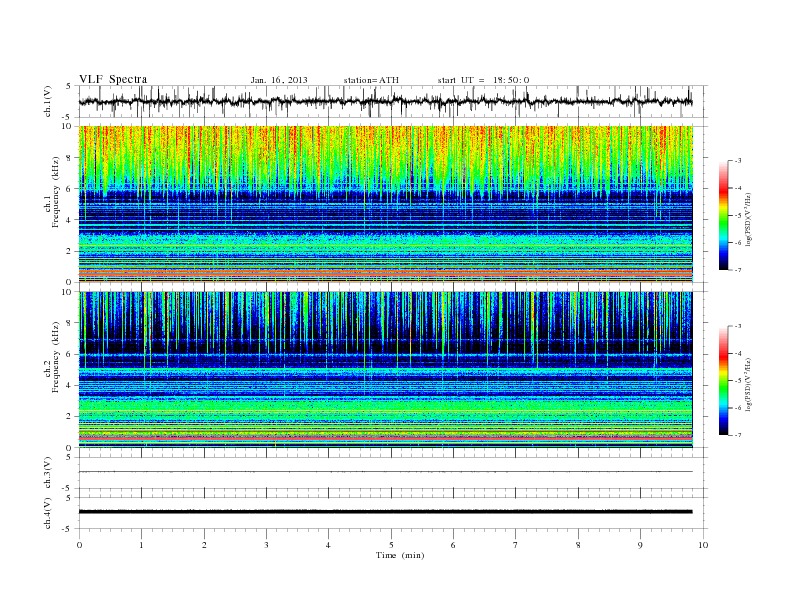
Task: Click time axis tick label '1'
Action: click(x=141, y=545)
